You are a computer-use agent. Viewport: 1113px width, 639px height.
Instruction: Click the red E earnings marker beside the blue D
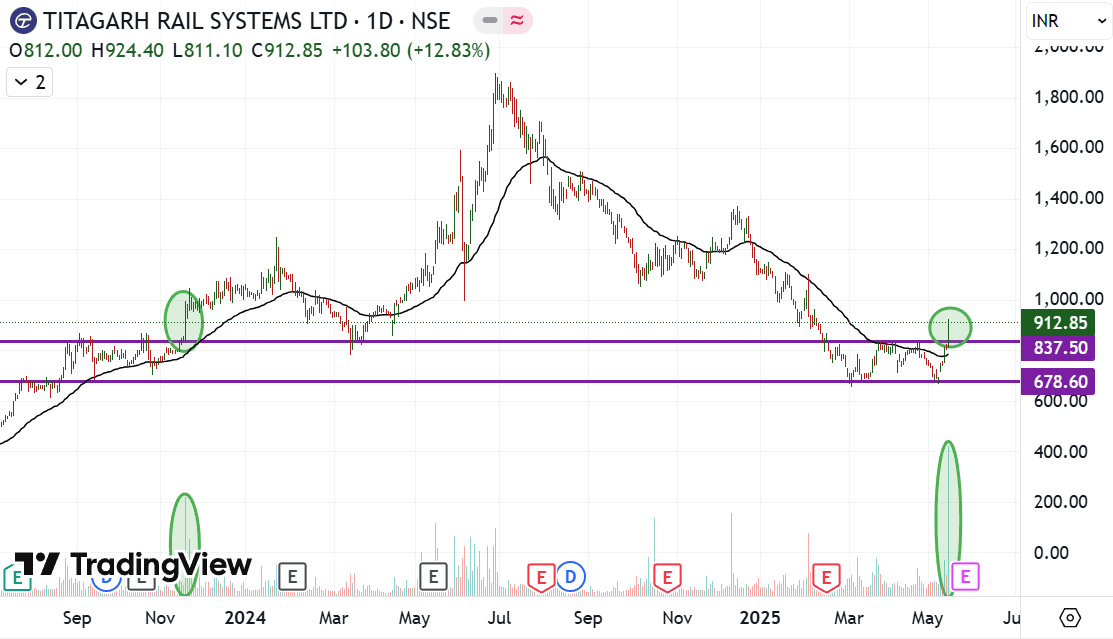pos(541,578)
